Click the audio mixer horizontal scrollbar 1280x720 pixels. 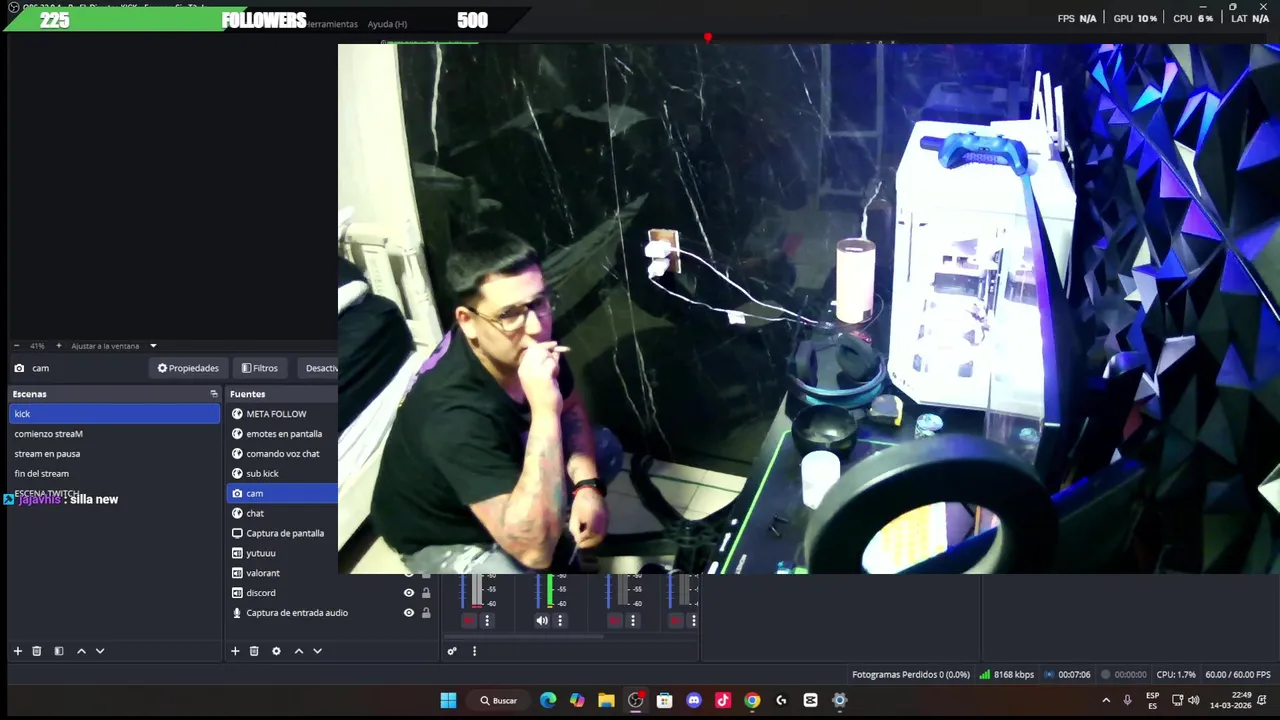coord(524,636)
